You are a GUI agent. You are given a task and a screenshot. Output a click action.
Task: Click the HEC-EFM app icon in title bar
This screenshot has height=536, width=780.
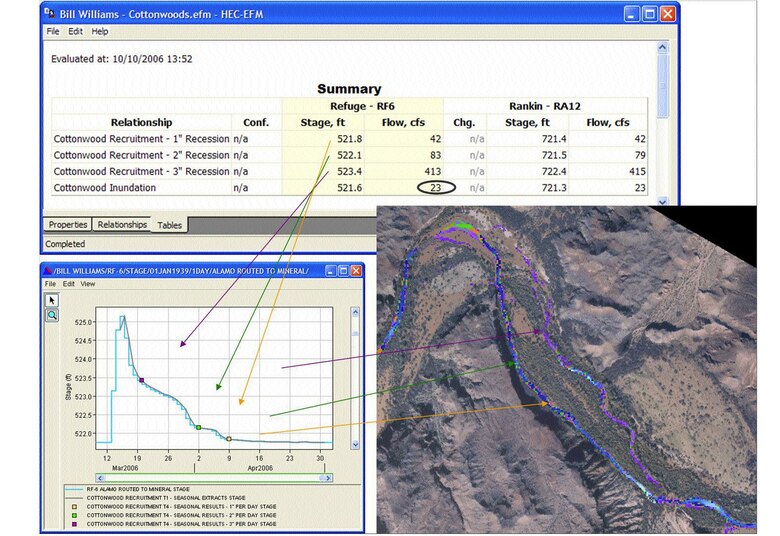(x=49, y=13)
